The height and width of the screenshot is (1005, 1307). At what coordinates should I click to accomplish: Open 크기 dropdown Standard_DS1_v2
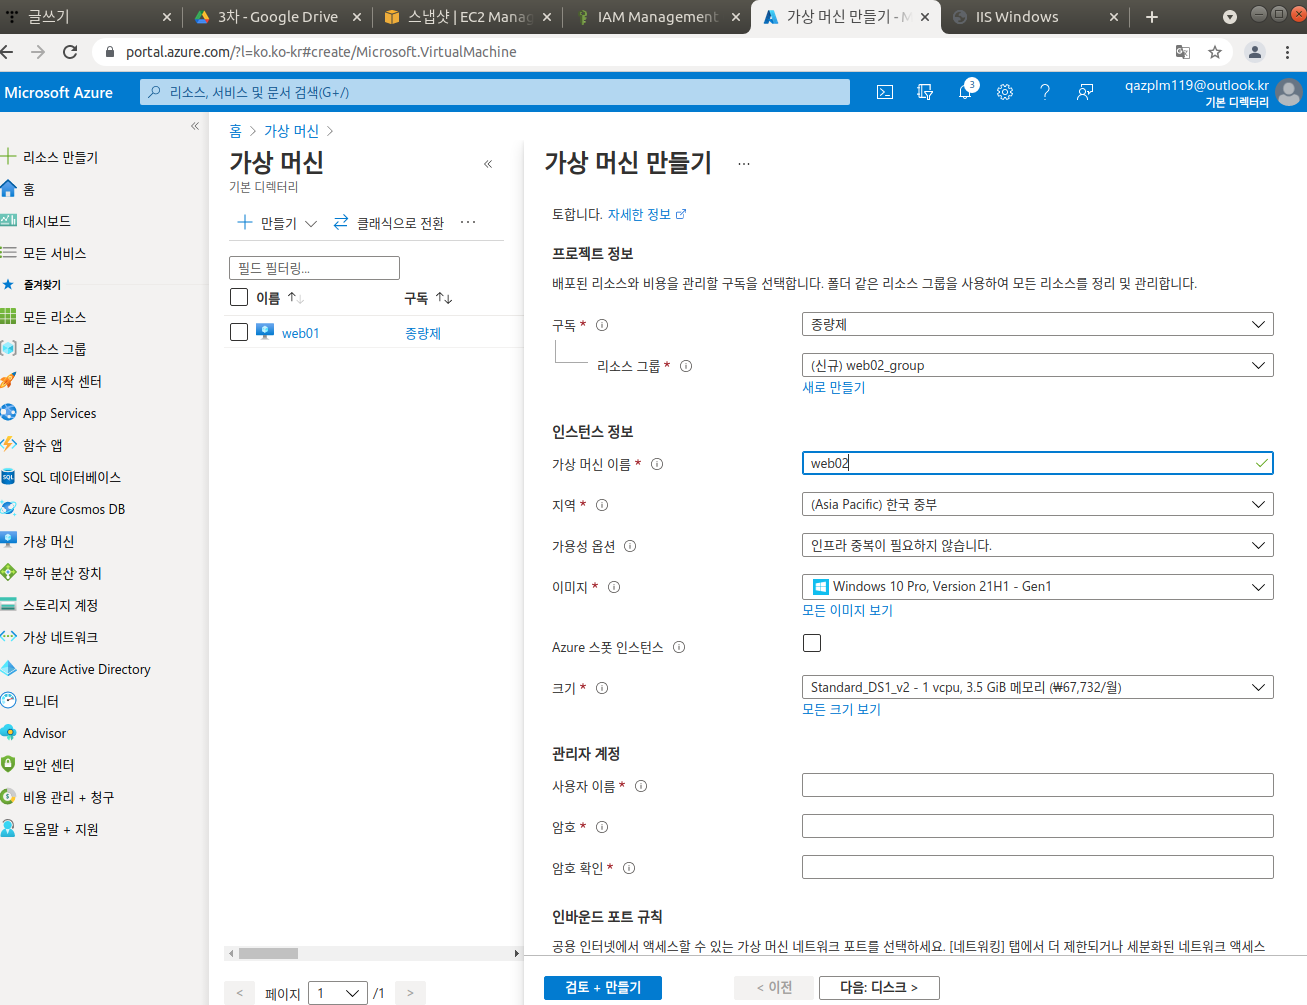(1037, 687)
